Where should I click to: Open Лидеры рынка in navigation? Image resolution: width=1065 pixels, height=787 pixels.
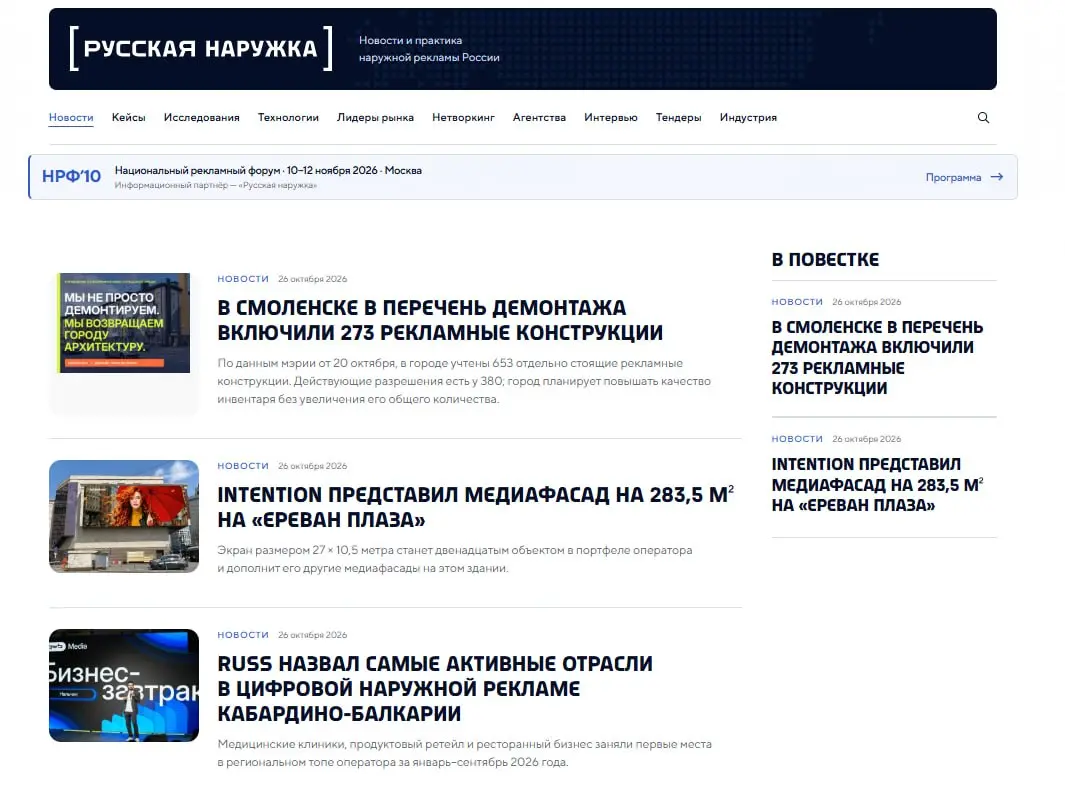click(x=376, y=117)
